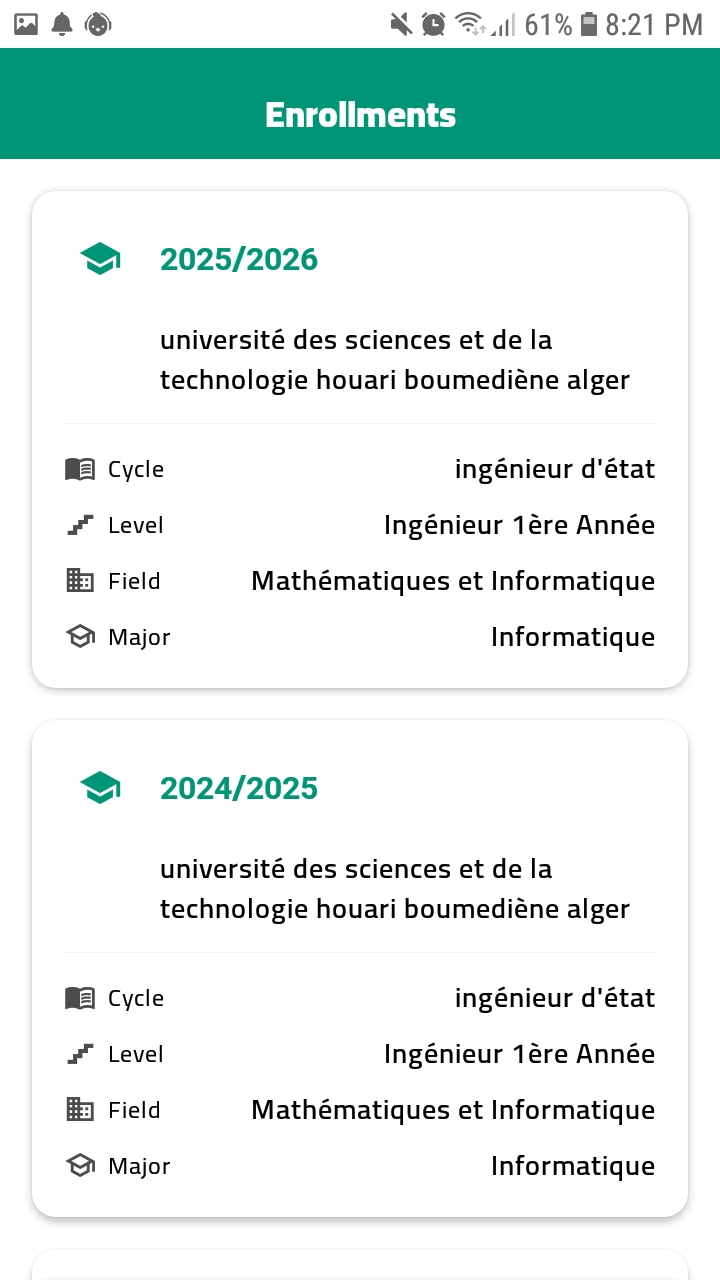Select the university name in the 2024/2025 card
Screen dimensions: 720x1280
(x=395, y=889)
